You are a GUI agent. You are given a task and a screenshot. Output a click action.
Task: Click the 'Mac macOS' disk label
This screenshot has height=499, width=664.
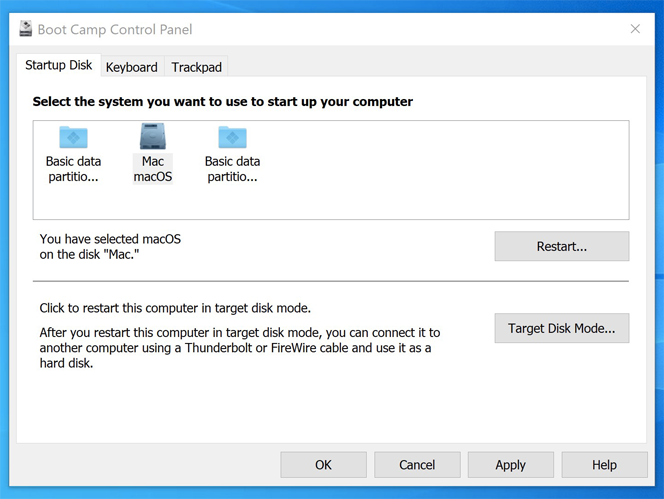point(153,169)
